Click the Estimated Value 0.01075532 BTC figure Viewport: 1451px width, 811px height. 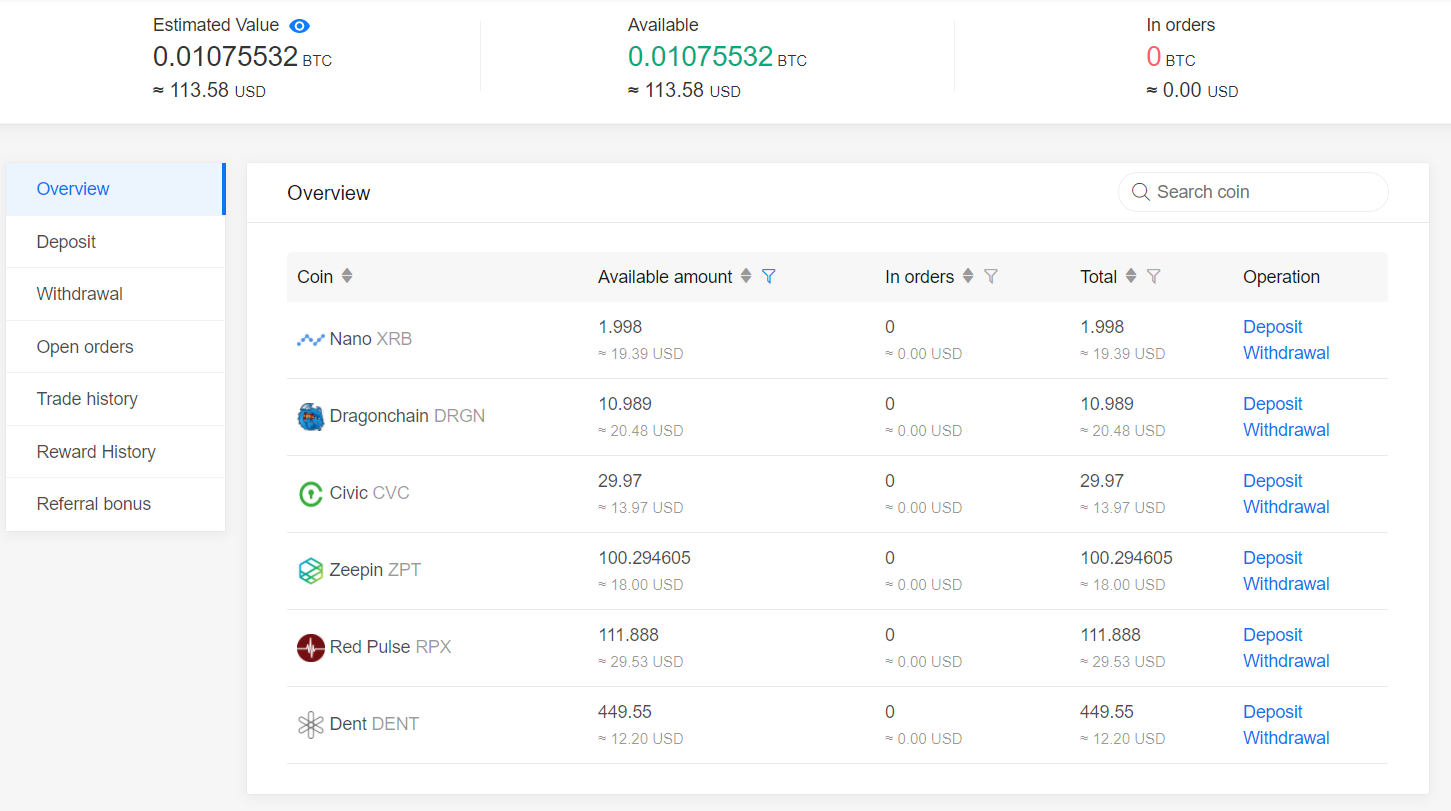coord(242,57)
